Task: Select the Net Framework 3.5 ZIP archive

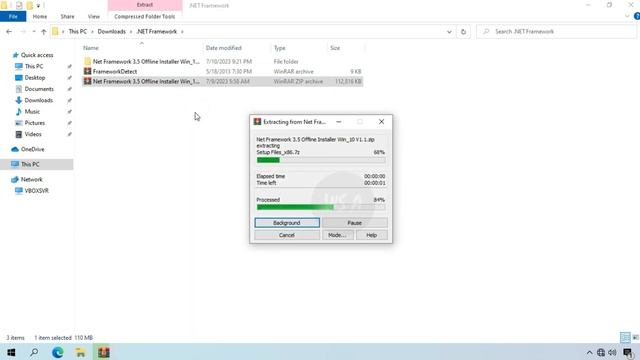Action: (x=222, y=81)
